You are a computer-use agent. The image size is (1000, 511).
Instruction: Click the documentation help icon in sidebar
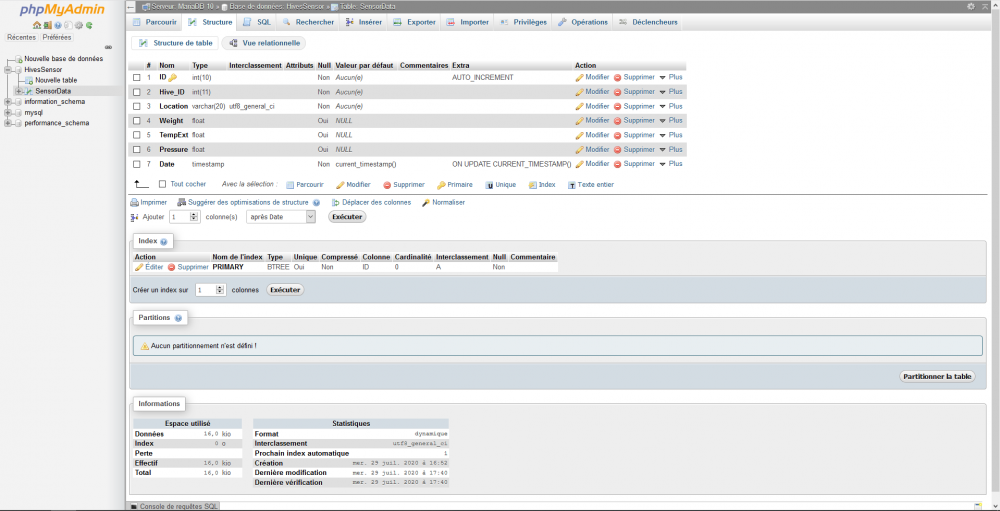(57, 25)
